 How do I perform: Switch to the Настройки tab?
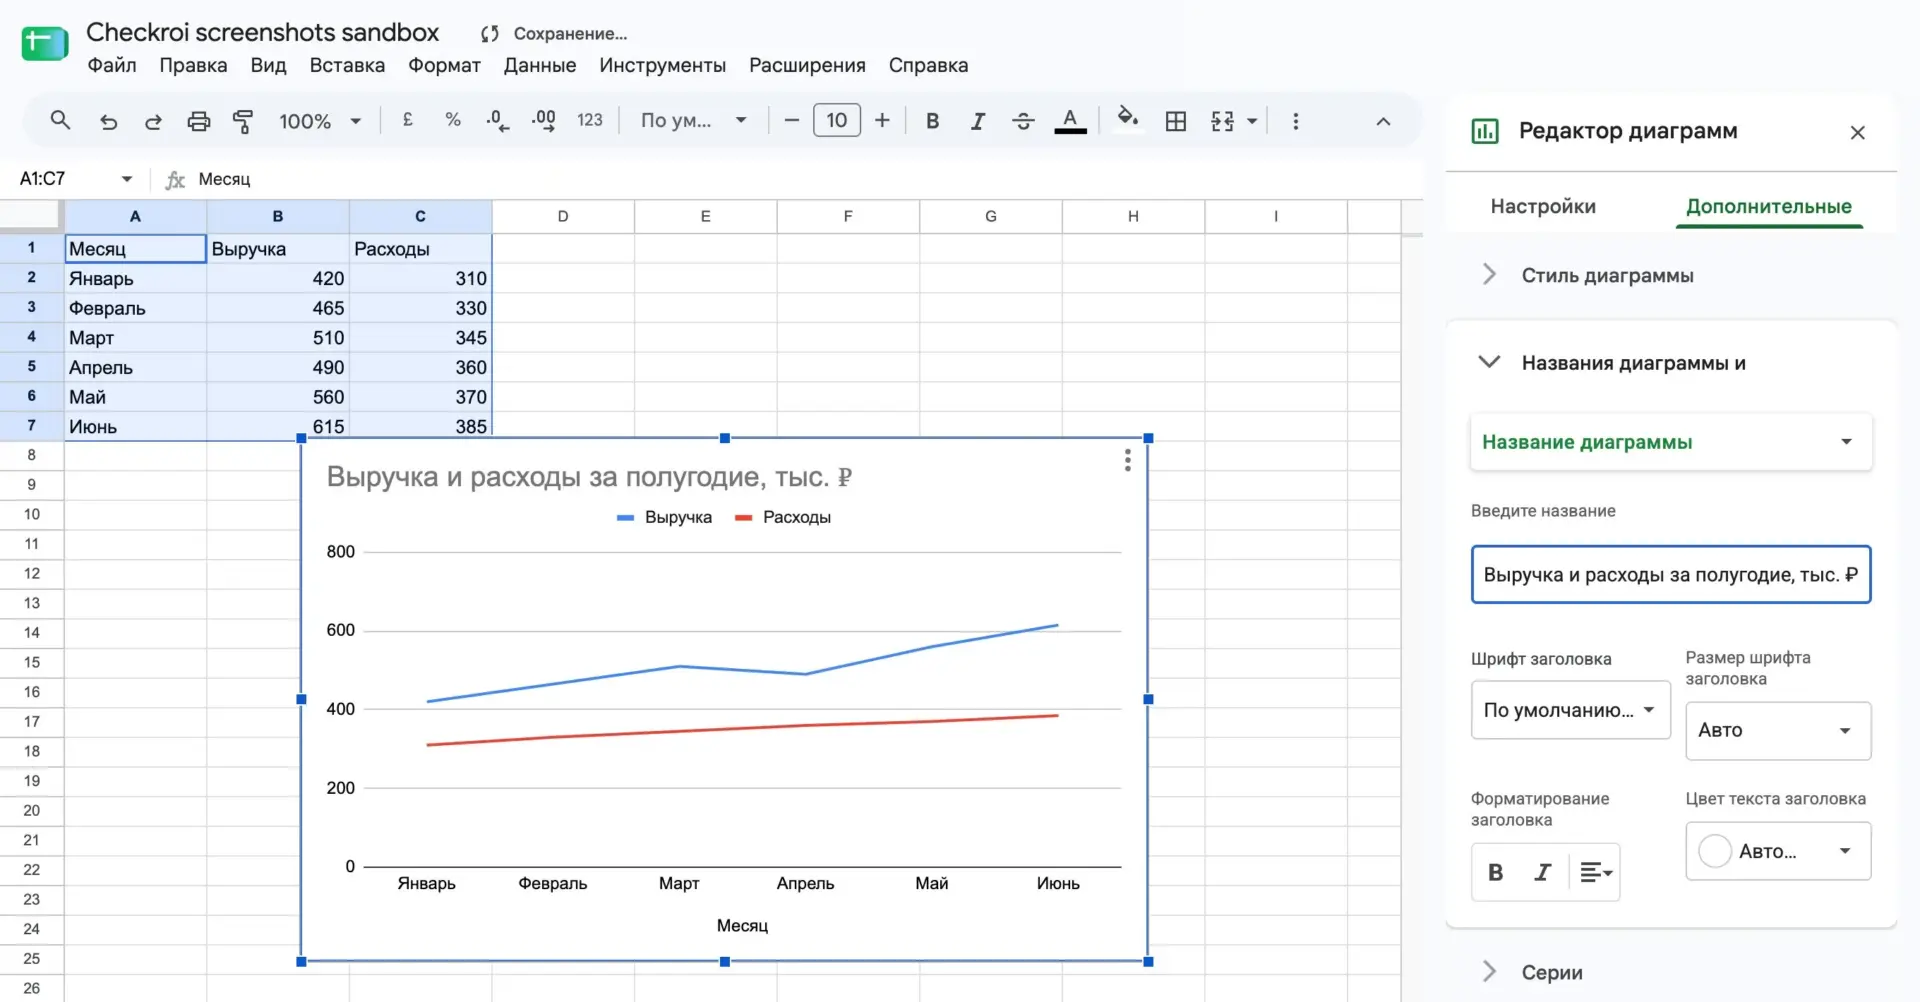(1543, 206)
